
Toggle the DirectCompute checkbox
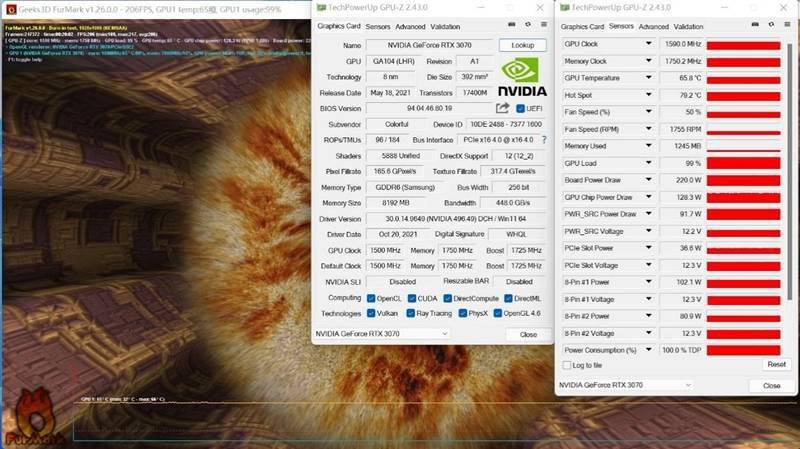coord(447,298)
